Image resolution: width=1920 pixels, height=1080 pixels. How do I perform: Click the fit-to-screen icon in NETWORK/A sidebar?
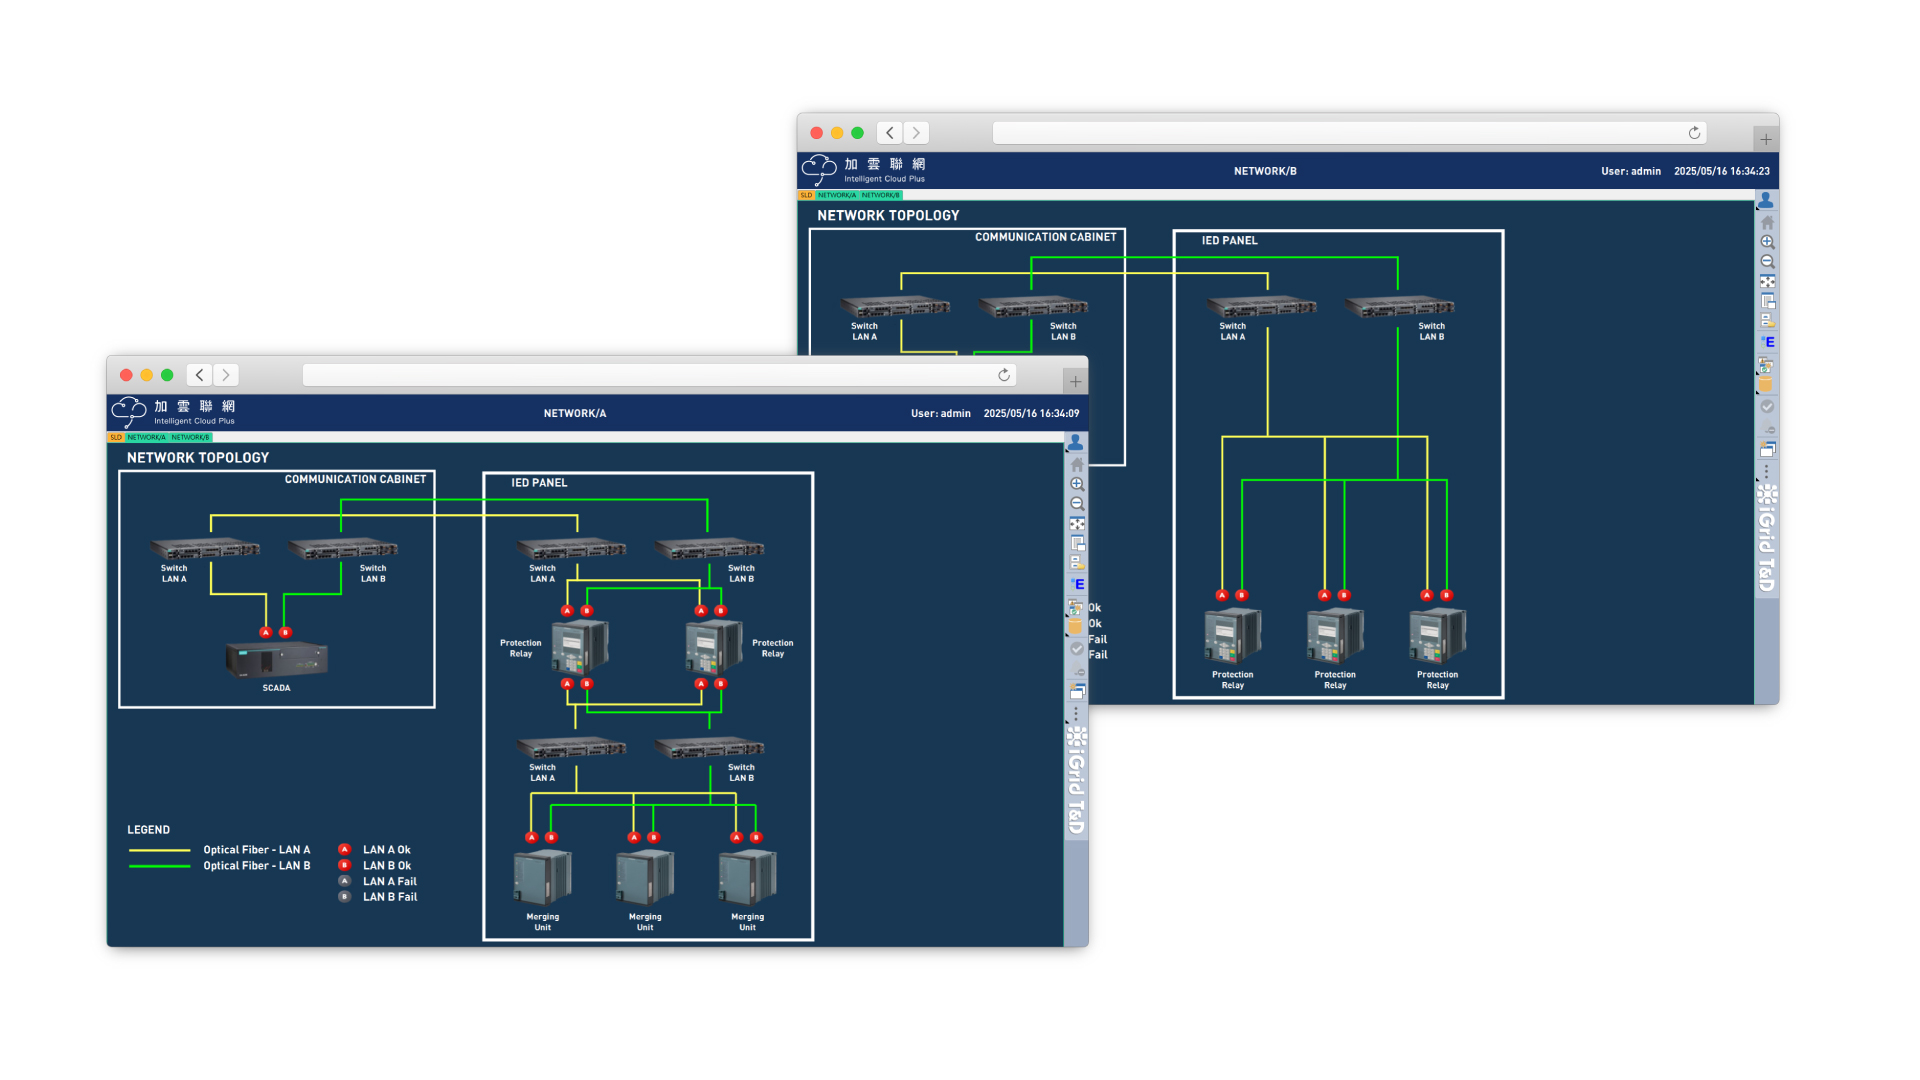point(1077,524)
